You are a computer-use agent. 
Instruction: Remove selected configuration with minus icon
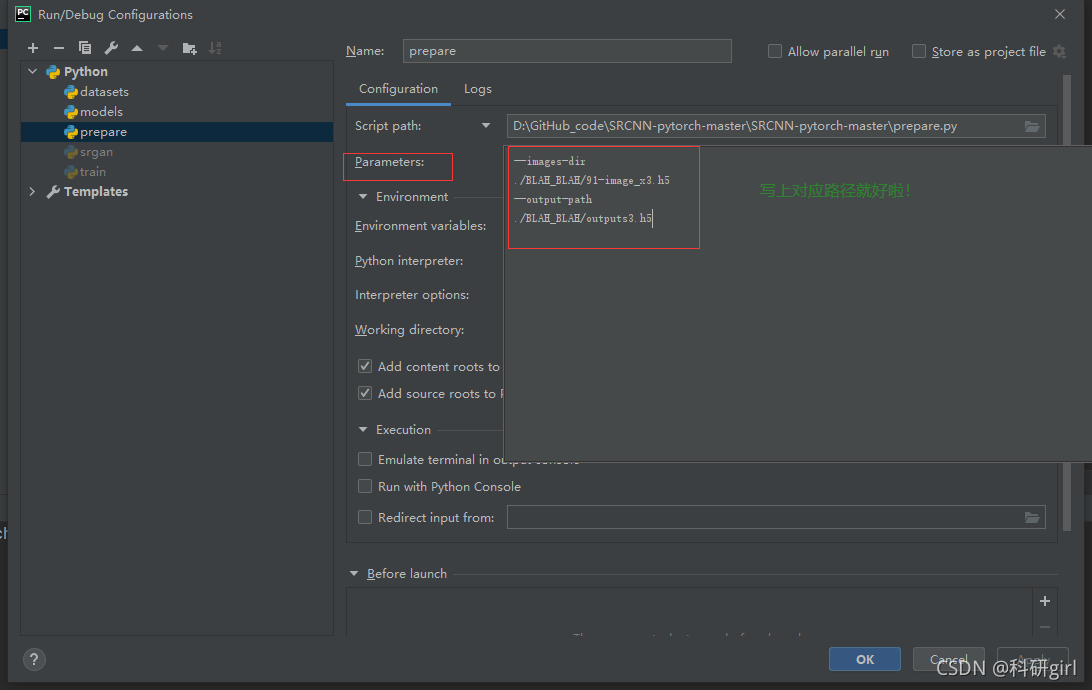[x=58, y=48]
